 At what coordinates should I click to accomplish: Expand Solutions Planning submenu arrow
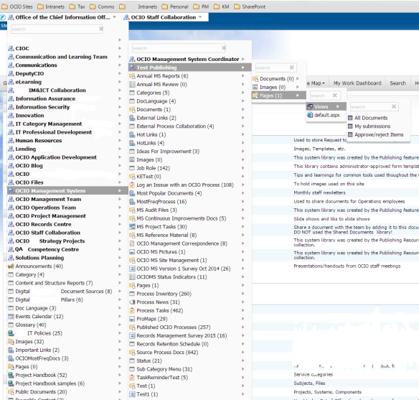click(x=119, y=258)
